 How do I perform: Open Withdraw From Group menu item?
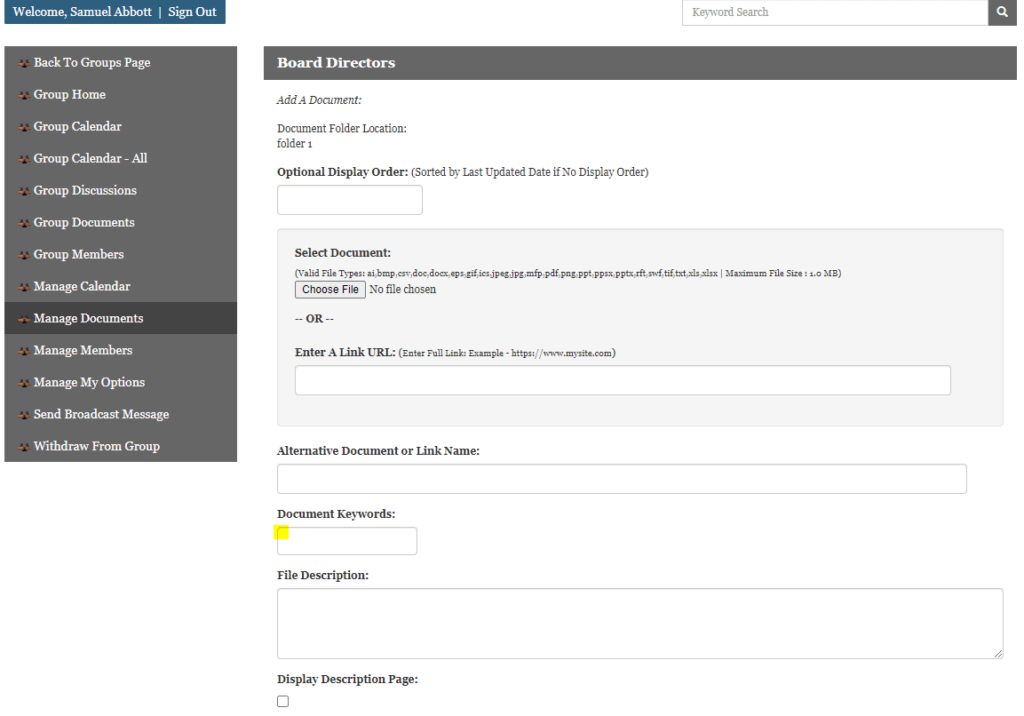pos(96,446)
